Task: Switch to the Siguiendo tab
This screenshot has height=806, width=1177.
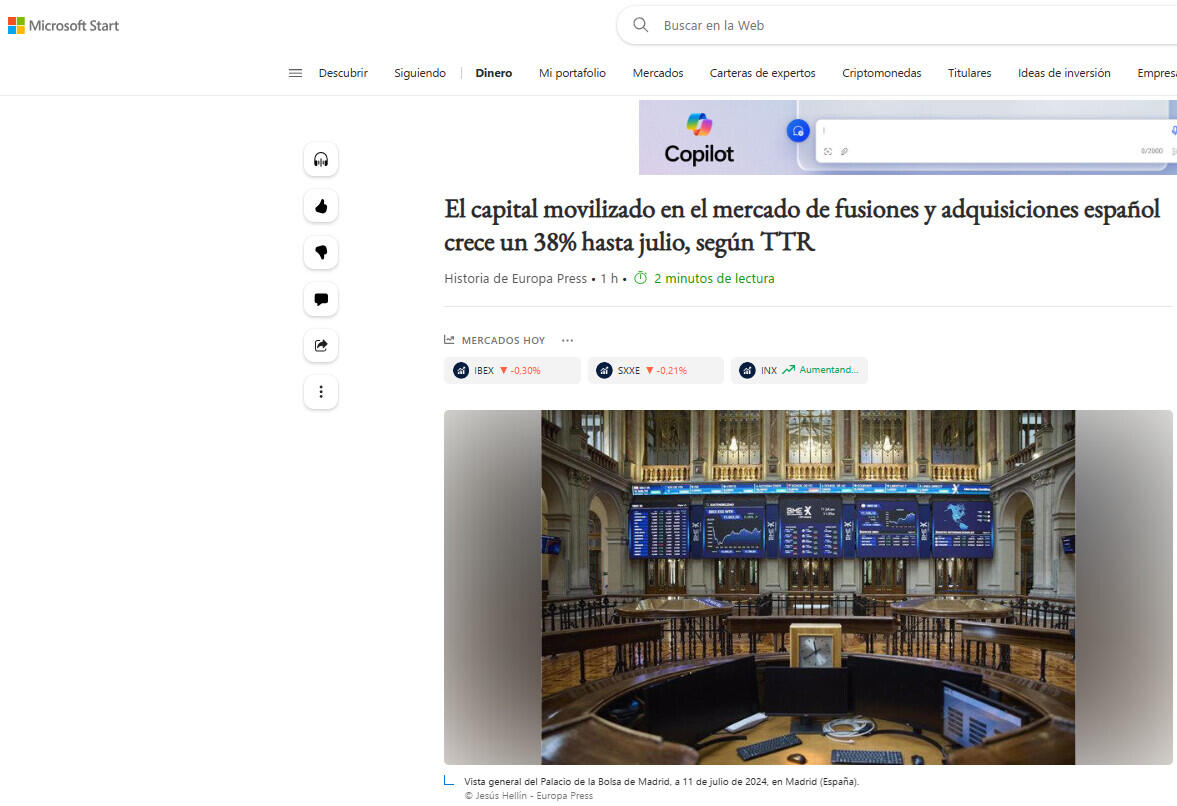Action: click(420, 73)
